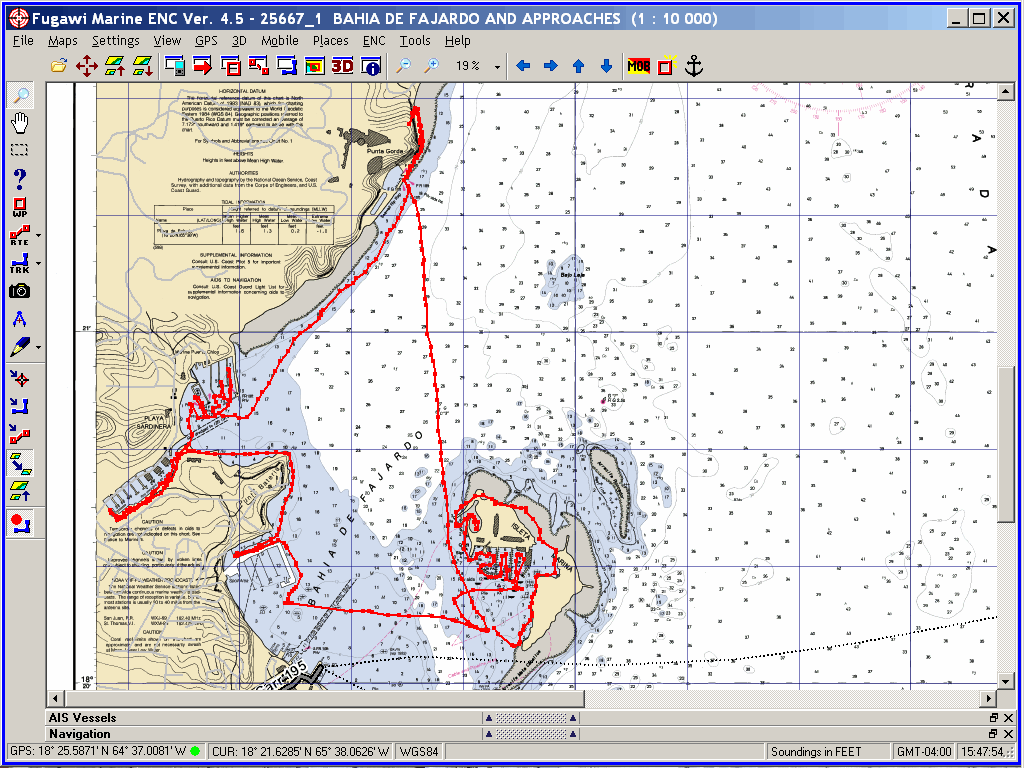Select the RTE route tool
The width and height of the screenshot is (1024, 768).
(x=19, y=235)
